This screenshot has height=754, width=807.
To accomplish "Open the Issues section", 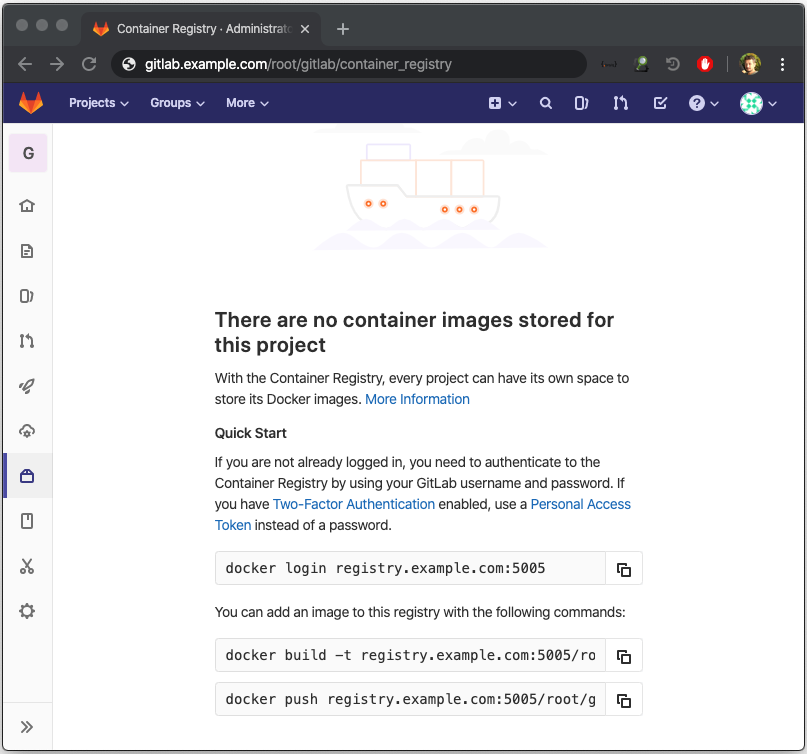I will coord(27,296).
